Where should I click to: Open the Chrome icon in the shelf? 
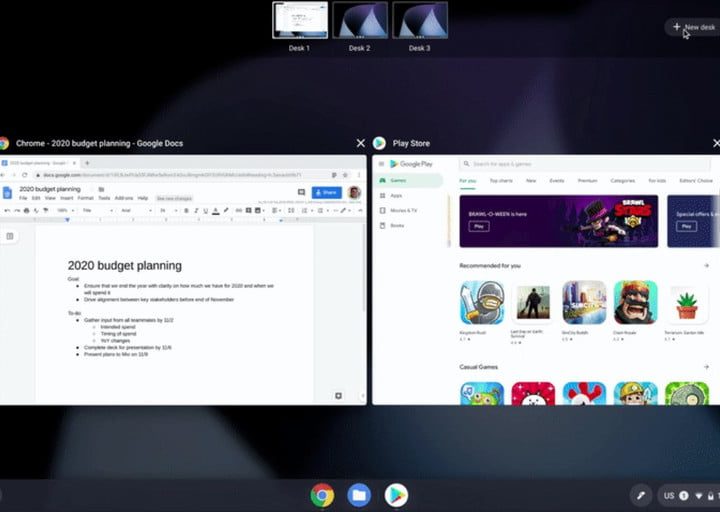coord(322,495)
